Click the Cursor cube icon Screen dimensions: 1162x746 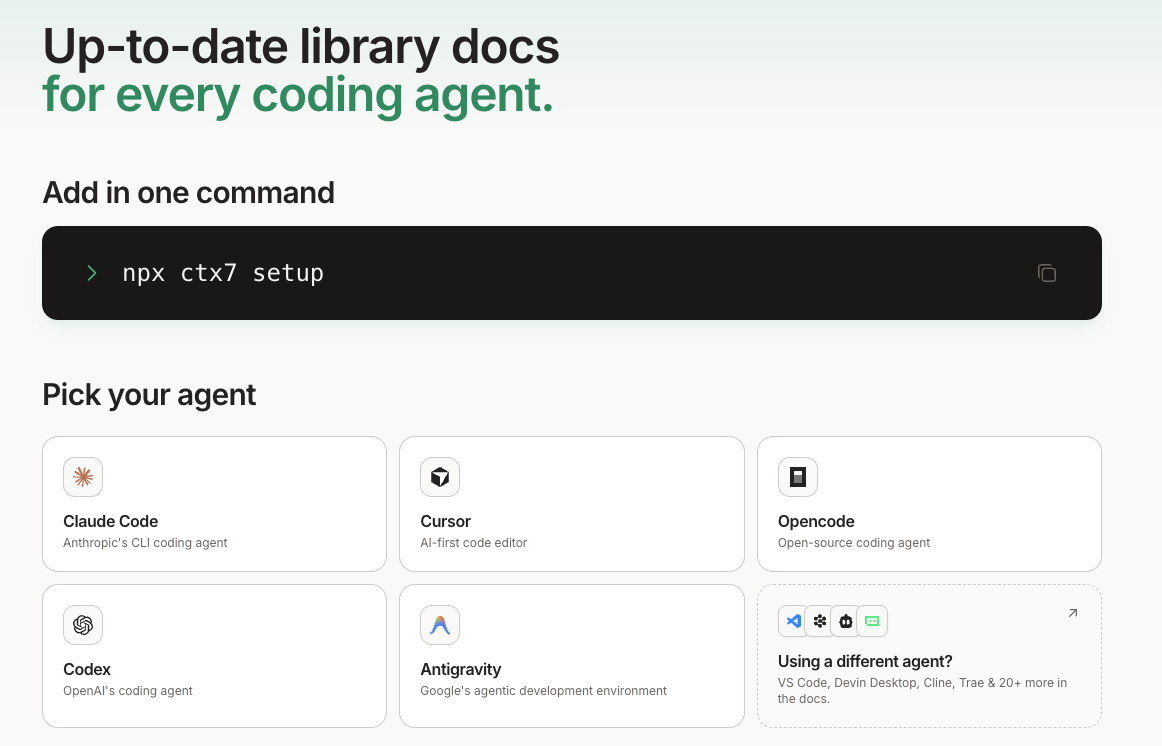[x=440, y=477]
